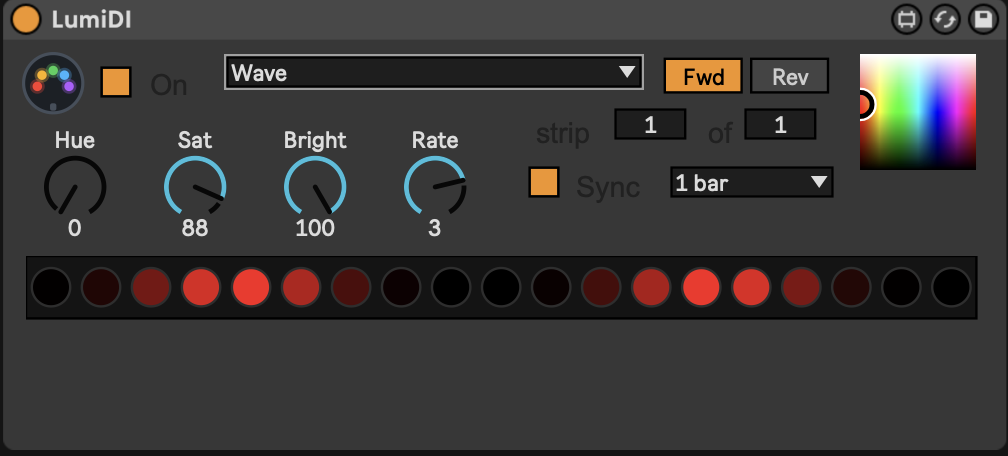Click the Hue value 0

pyautogui.click(x=75, y=228)
